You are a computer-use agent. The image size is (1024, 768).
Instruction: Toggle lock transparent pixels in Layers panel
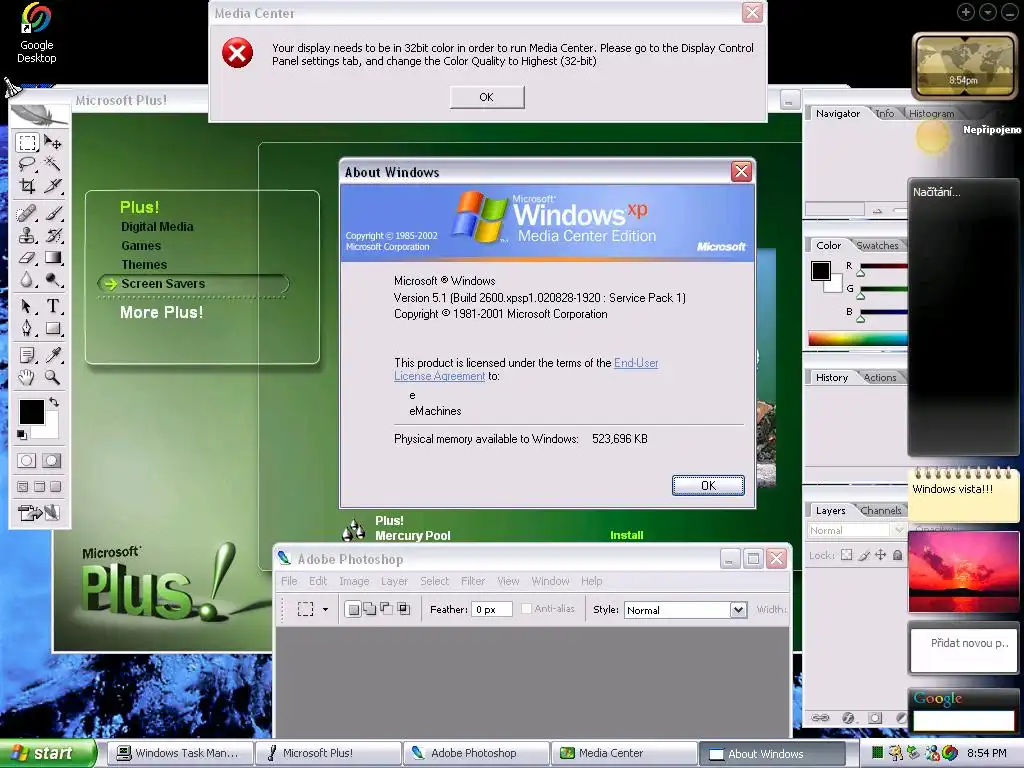pyautogui.click(x=846, y=555)
